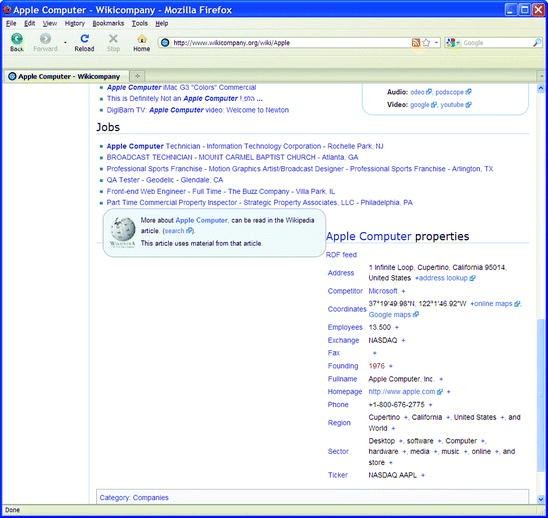Open address bar history dropdown arrow
The width and height of the screenshot is (548, 518).
(x=436, y=43)
